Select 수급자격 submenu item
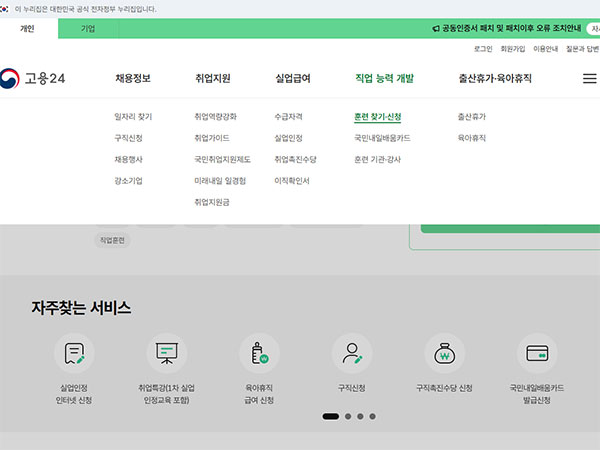The image size is (600, 450). (x=289, y=117)
